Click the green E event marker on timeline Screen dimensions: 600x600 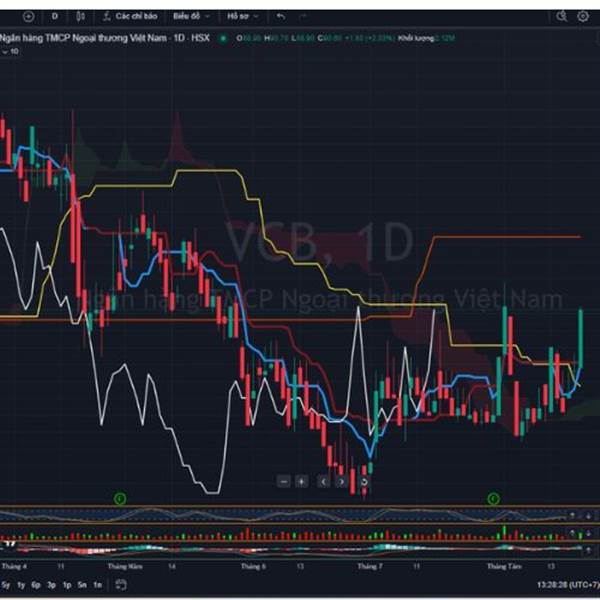[119, 497]
